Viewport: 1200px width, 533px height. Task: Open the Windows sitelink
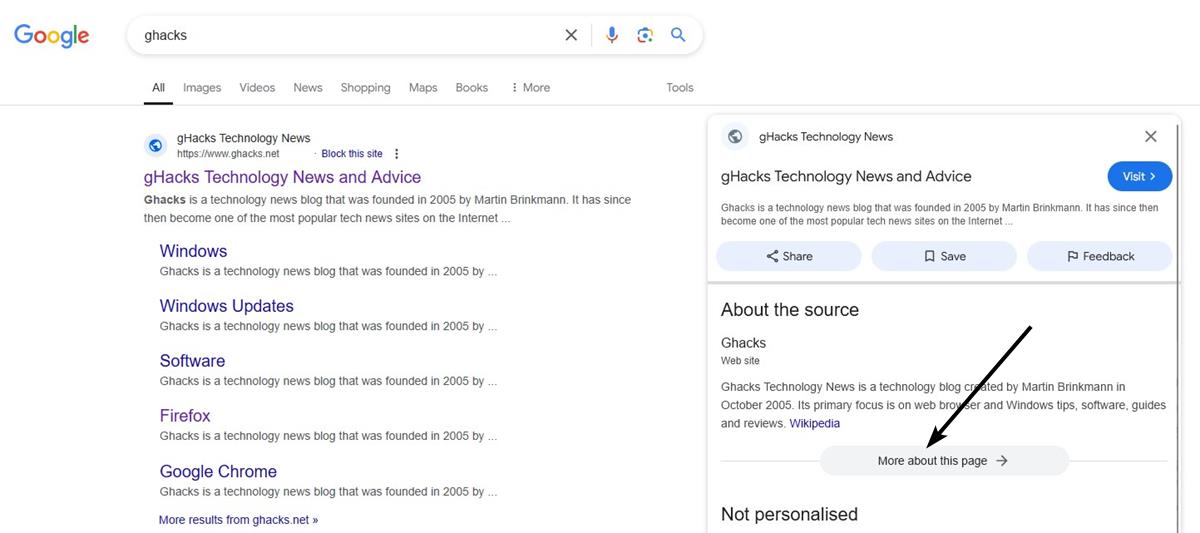tap(193, 251)
